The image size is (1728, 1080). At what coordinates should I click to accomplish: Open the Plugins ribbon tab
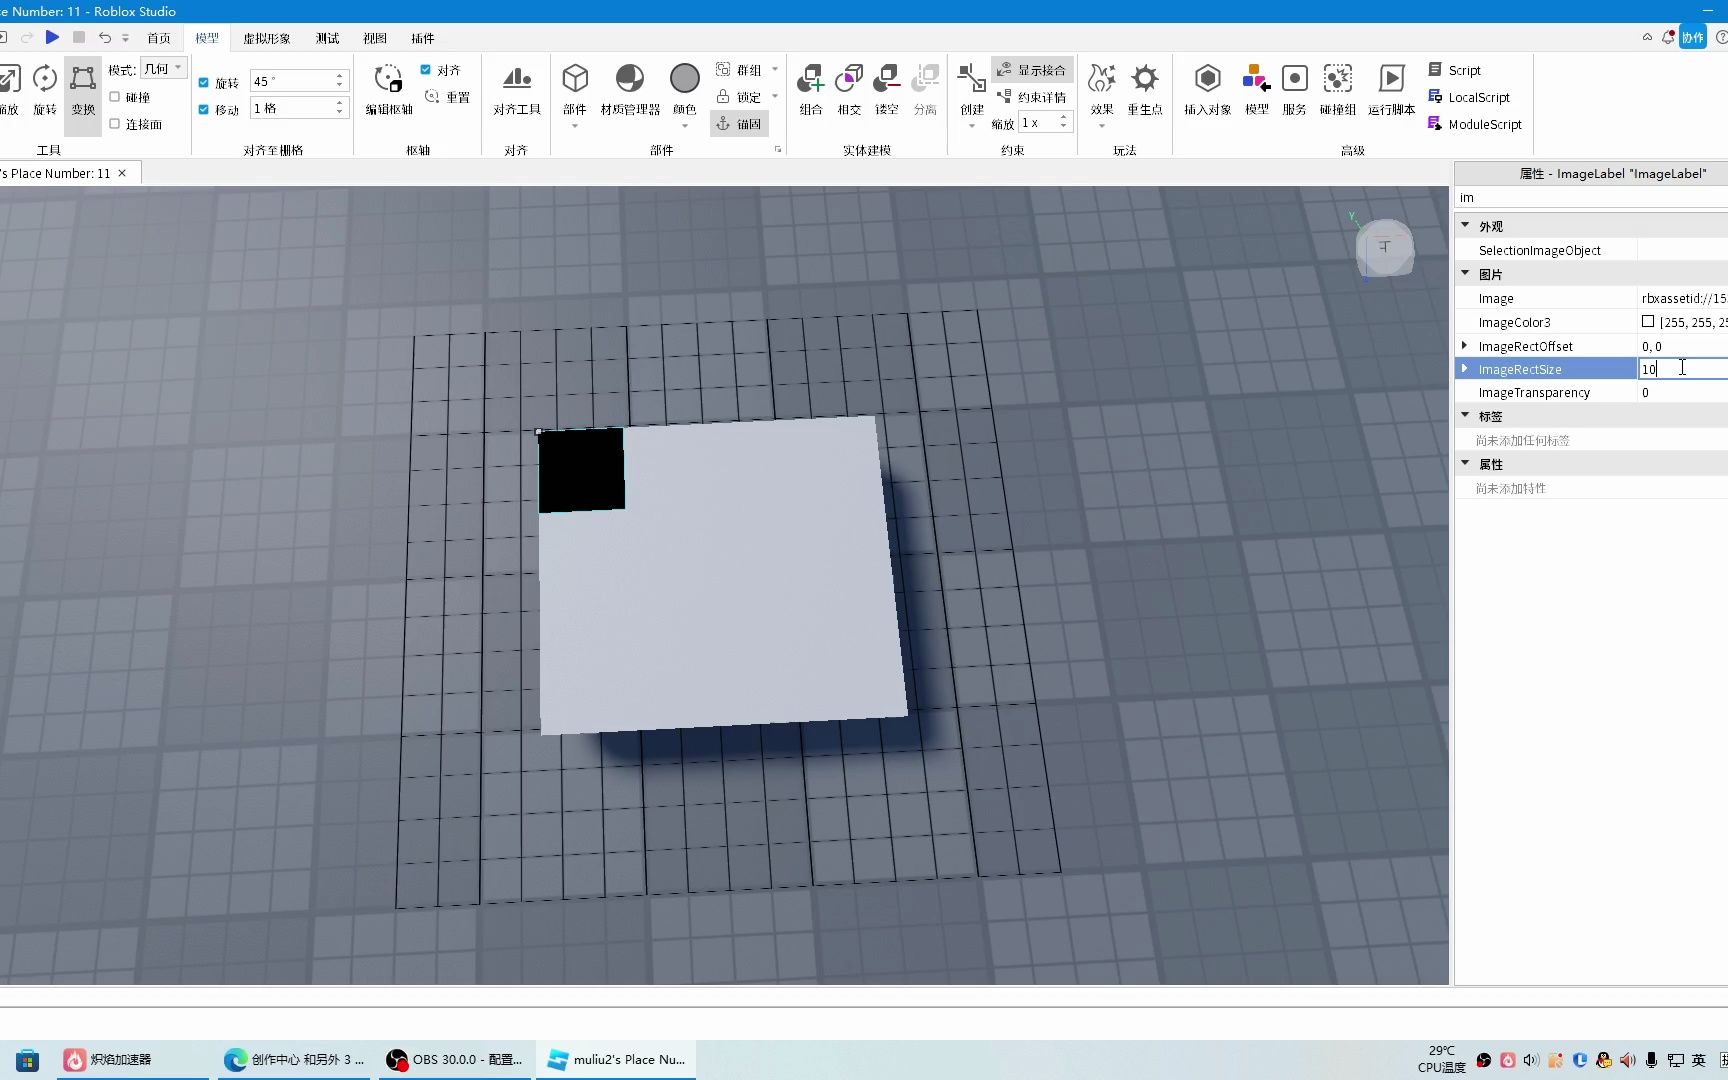point(423,38)
